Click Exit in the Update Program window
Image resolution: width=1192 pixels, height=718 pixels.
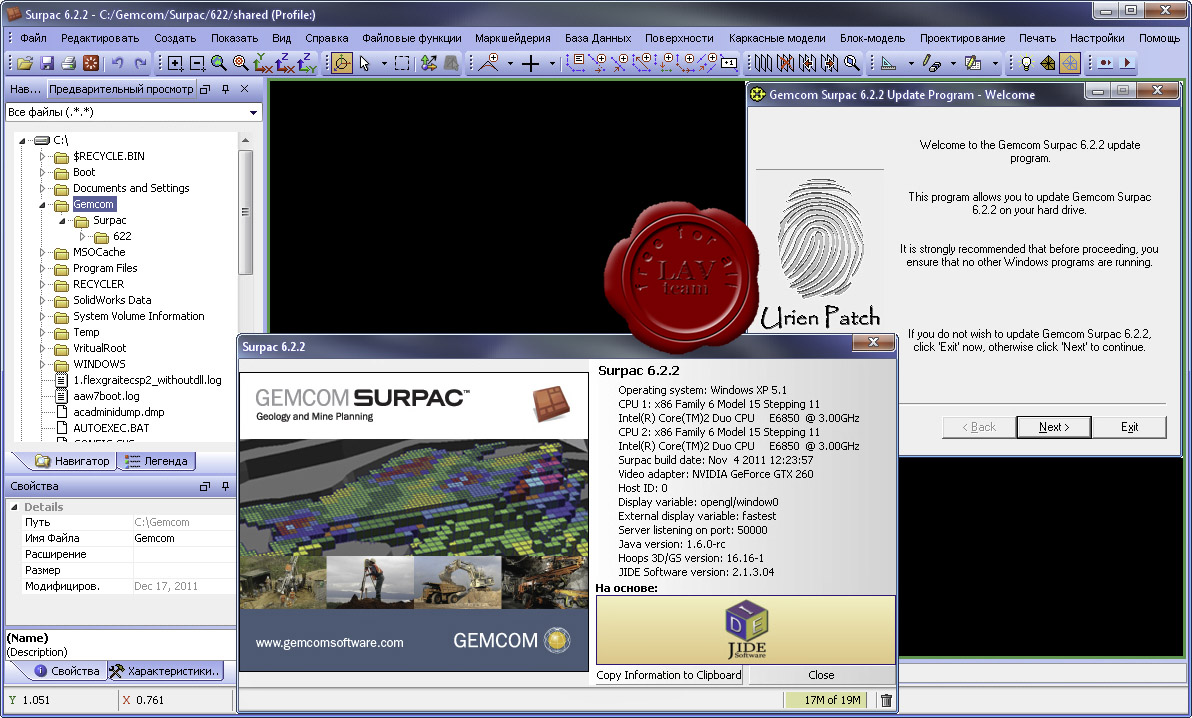(1129, 427)
